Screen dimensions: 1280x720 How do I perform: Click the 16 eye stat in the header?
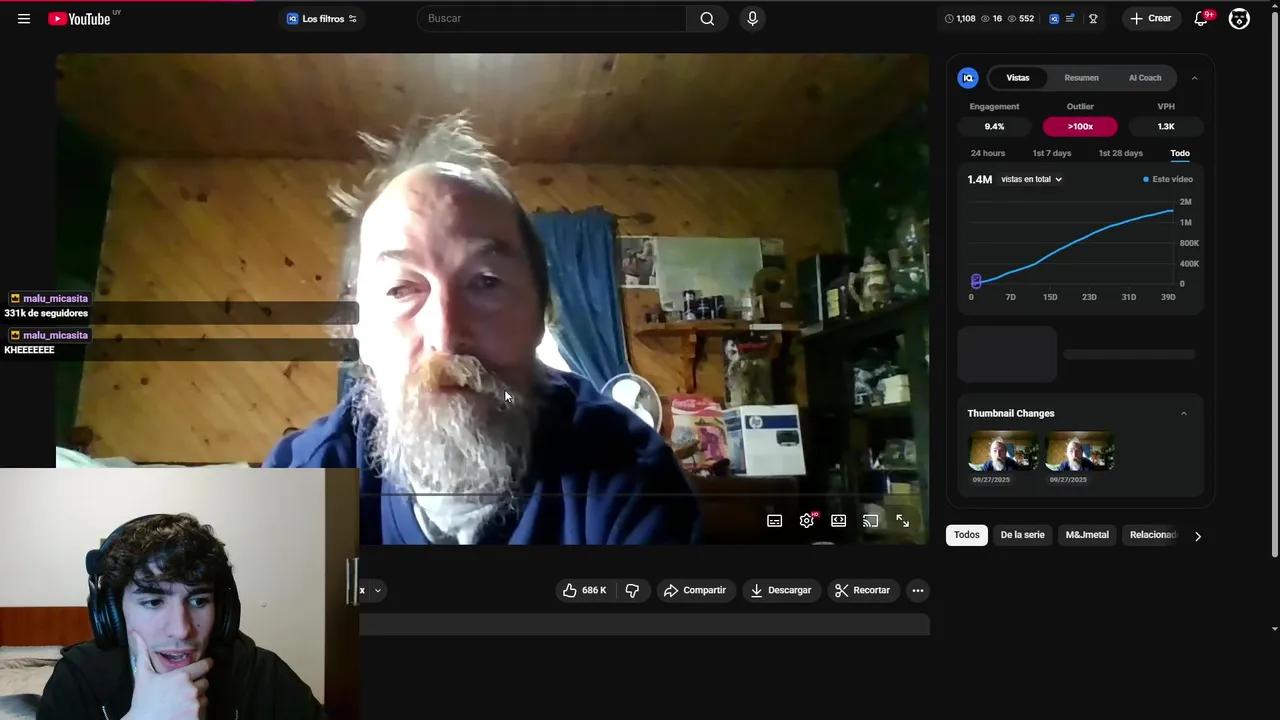(991, 18)
